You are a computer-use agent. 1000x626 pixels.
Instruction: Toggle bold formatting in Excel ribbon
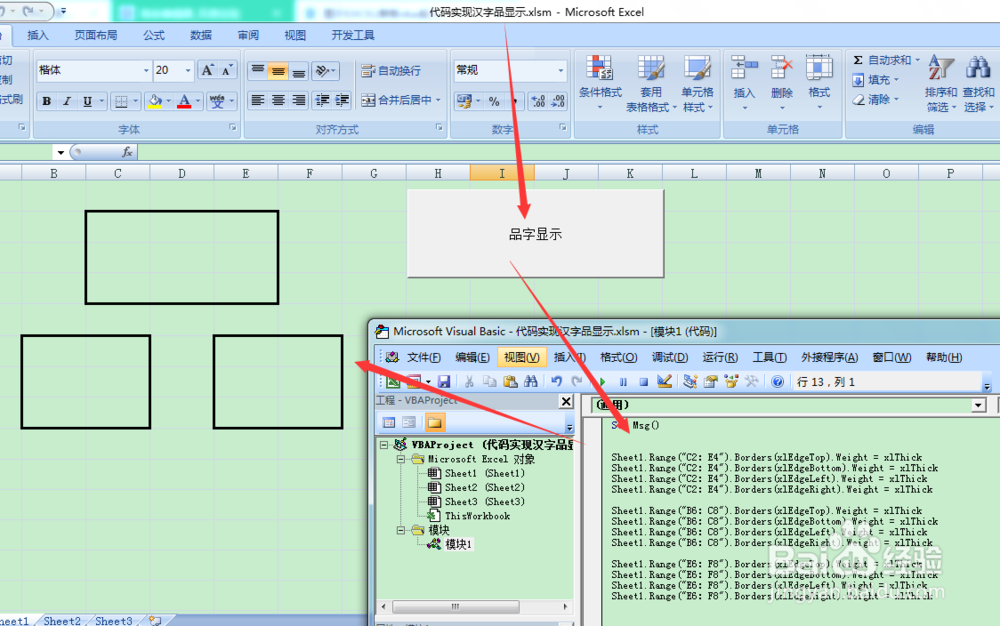point(47,101)
